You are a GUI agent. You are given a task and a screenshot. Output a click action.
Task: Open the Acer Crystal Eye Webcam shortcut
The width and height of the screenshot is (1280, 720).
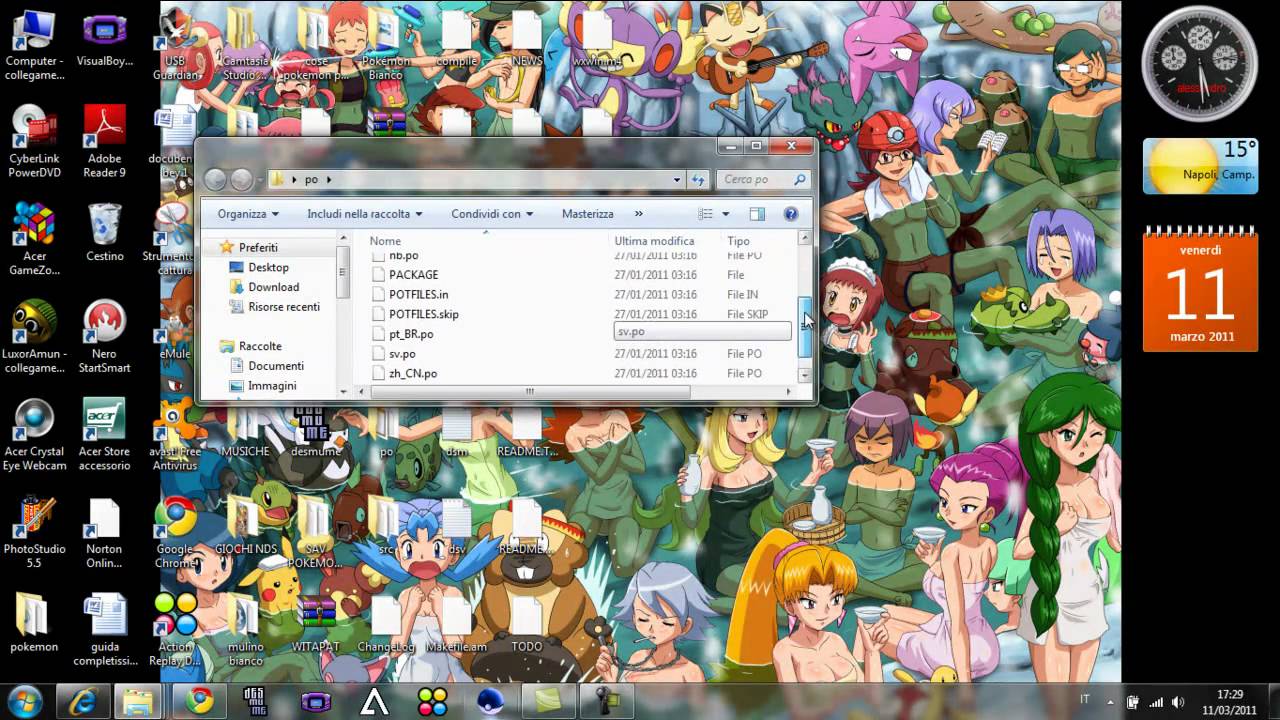pyautogui.click(x=34, y=434)
